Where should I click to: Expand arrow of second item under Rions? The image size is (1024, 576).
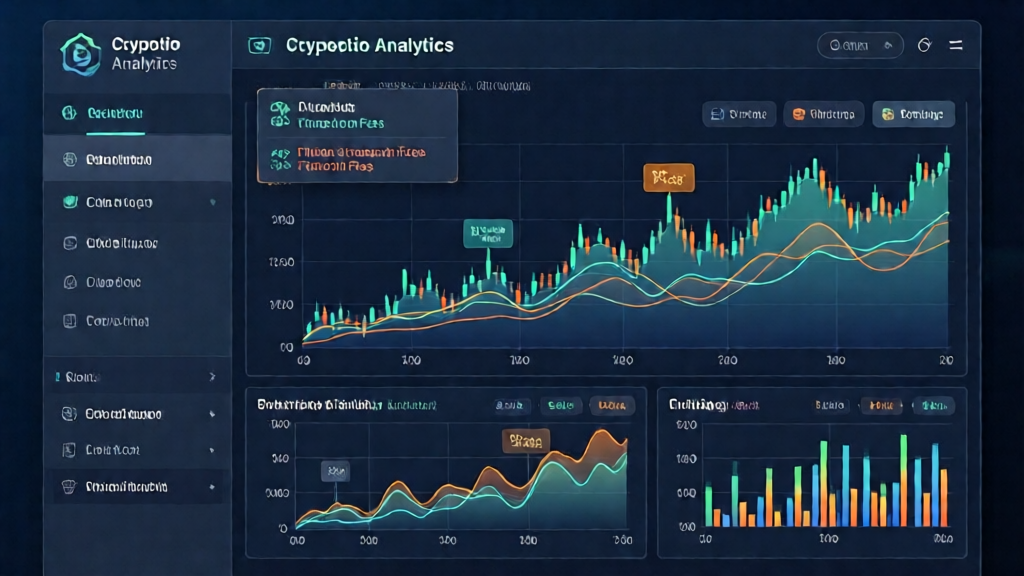pos(212,450)
